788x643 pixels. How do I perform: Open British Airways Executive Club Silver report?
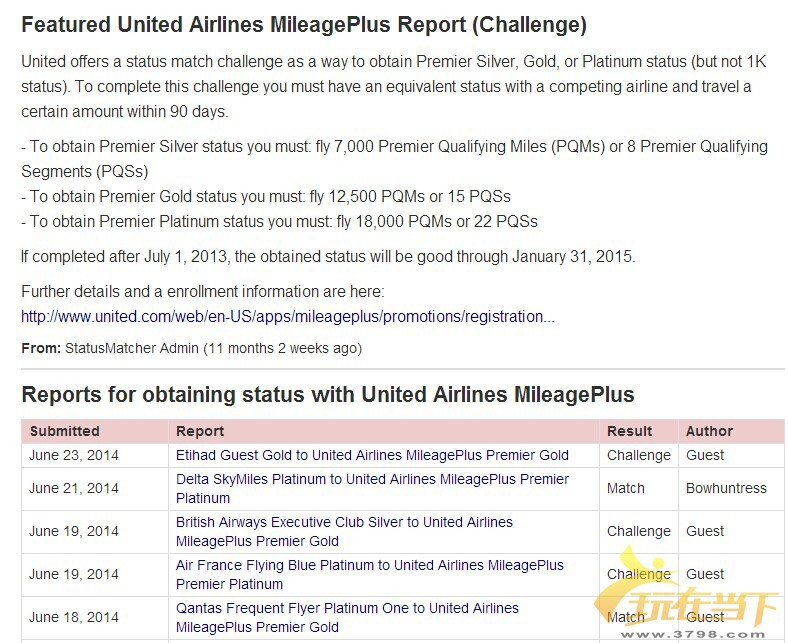point(344,531)
